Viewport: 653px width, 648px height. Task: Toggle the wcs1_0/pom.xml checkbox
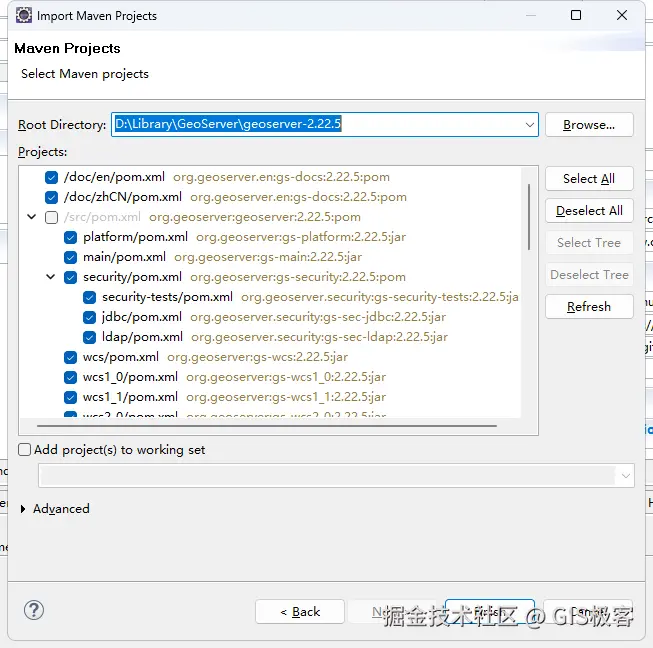[71, 377]
